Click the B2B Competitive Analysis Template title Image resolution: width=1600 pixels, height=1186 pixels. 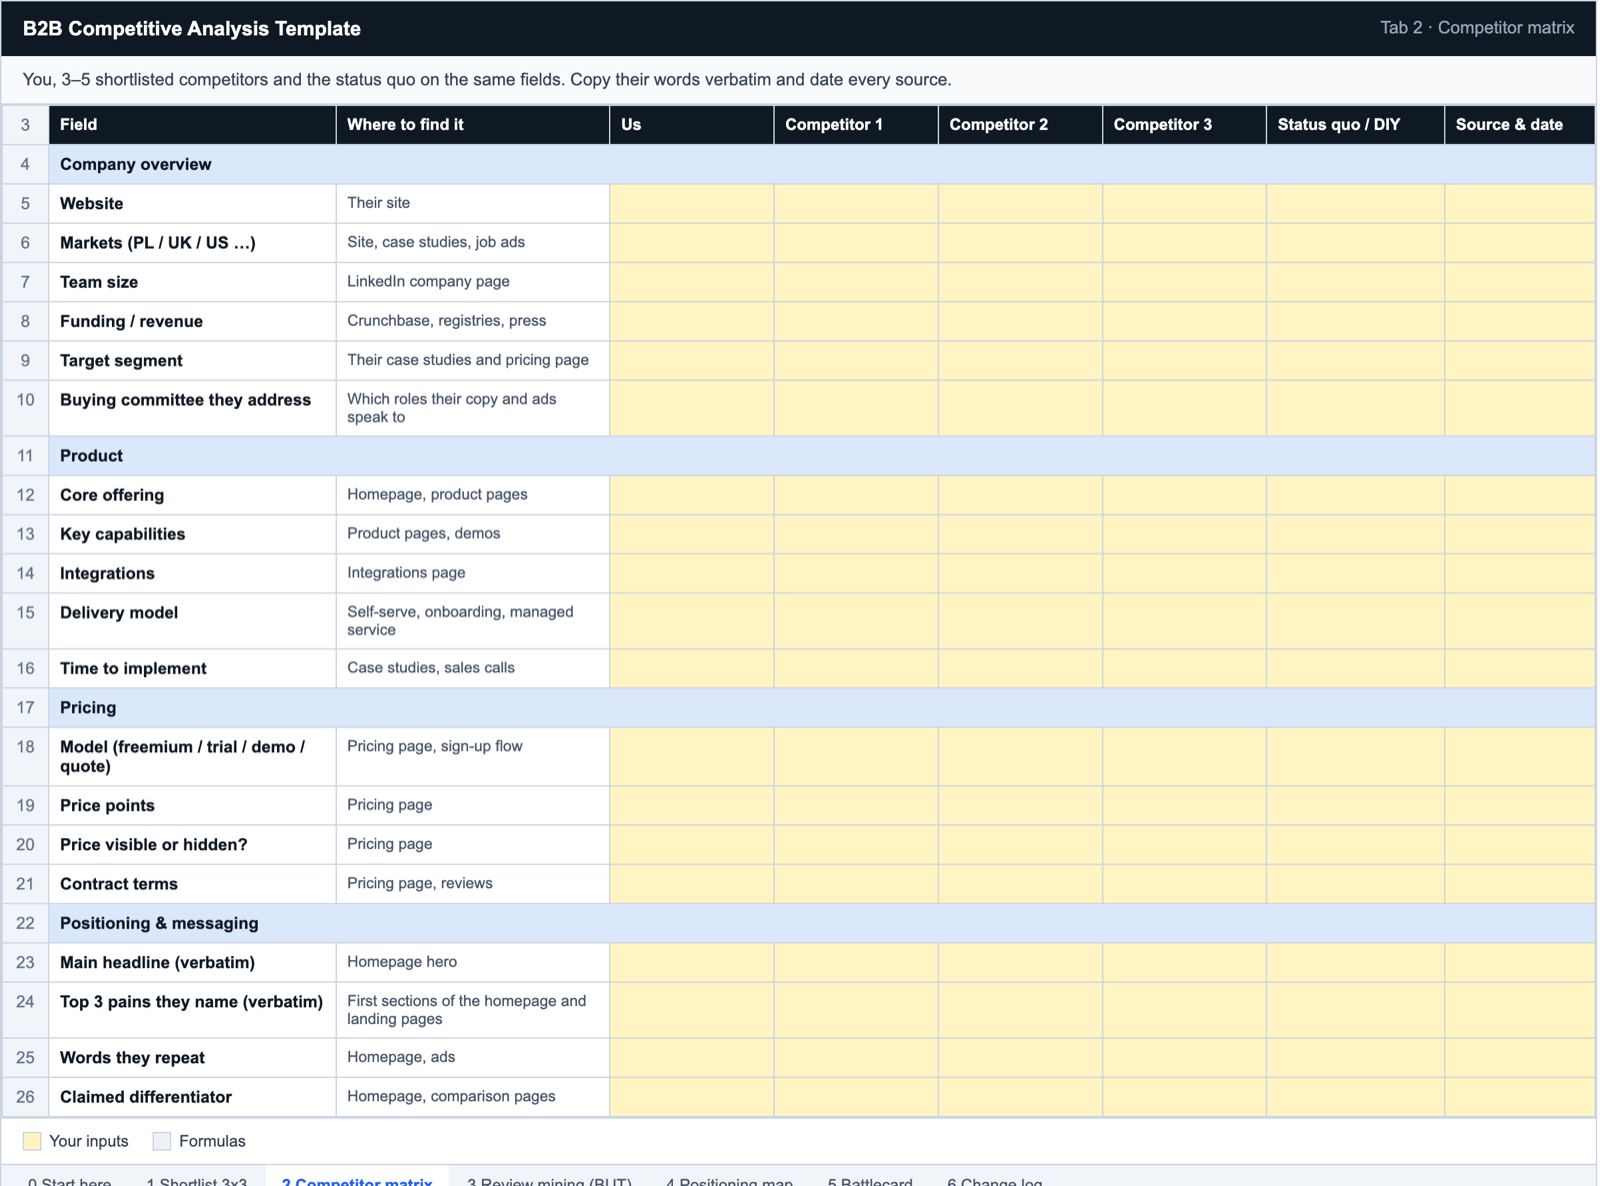tap(192, 29)
